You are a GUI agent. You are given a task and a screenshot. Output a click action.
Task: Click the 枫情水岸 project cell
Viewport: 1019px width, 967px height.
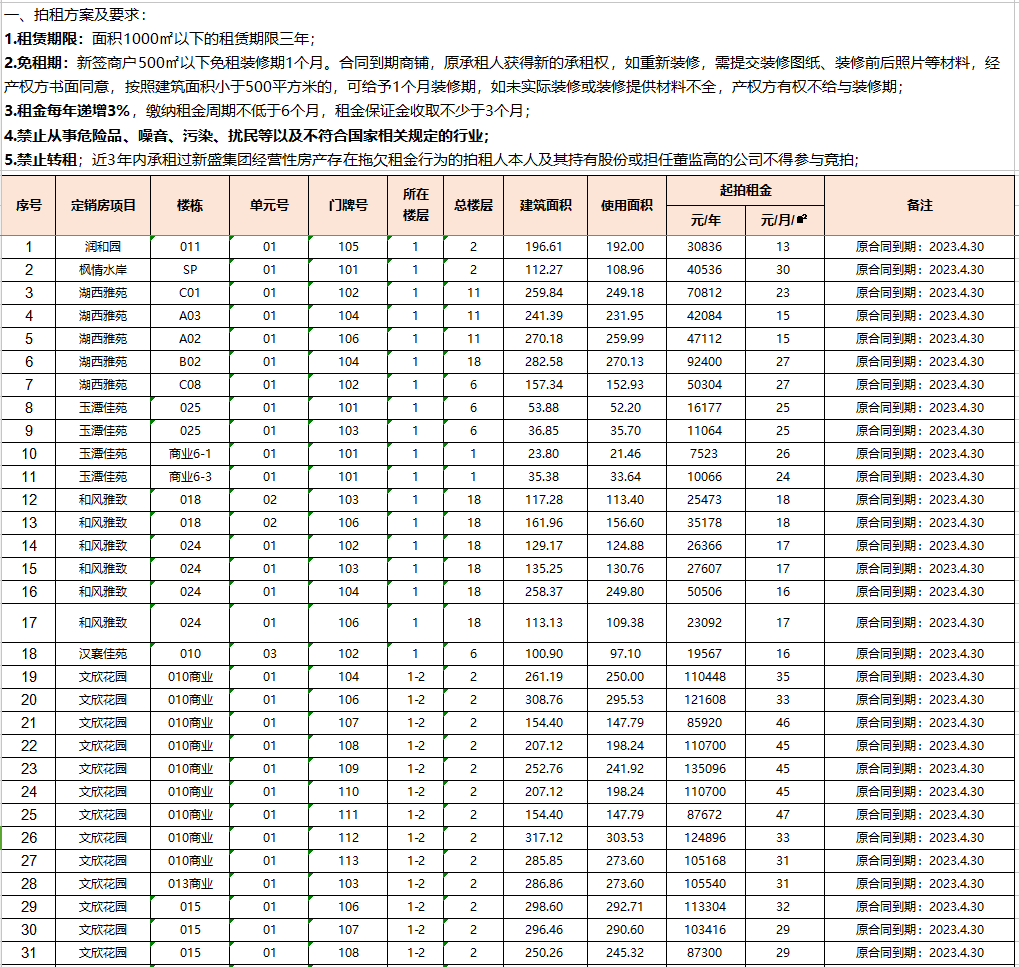[104, 269]
